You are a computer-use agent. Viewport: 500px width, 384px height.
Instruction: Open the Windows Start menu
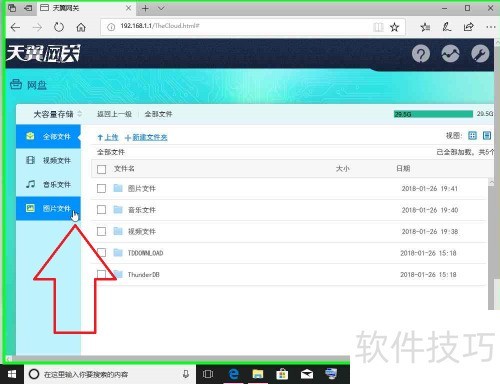(x=12, y=374)
